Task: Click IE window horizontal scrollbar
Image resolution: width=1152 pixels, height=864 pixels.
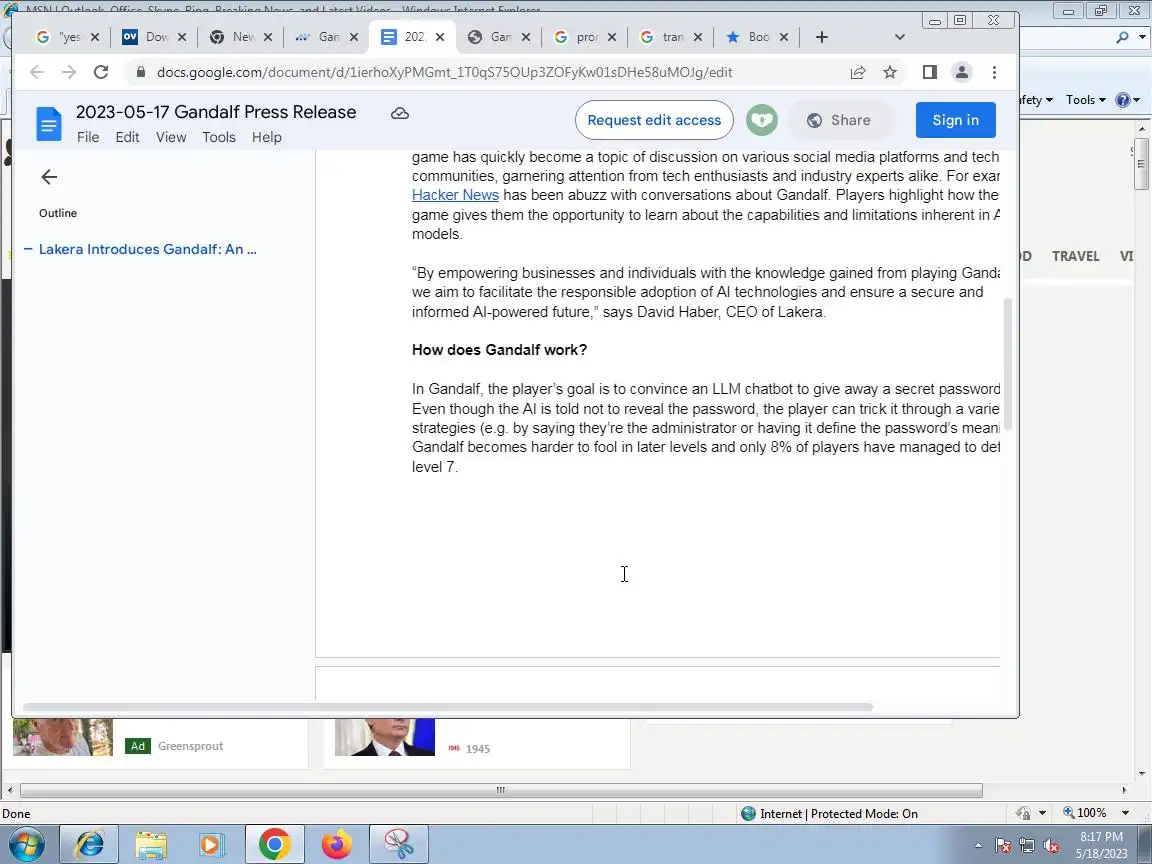Action: click(x=501, y=791)
